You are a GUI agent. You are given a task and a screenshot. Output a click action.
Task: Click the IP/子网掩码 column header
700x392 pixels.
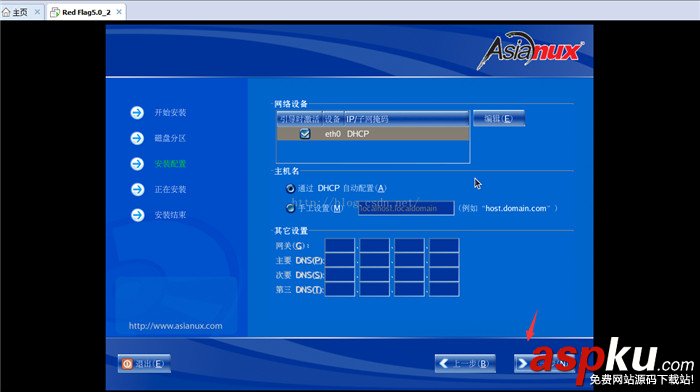coord(407,119)
